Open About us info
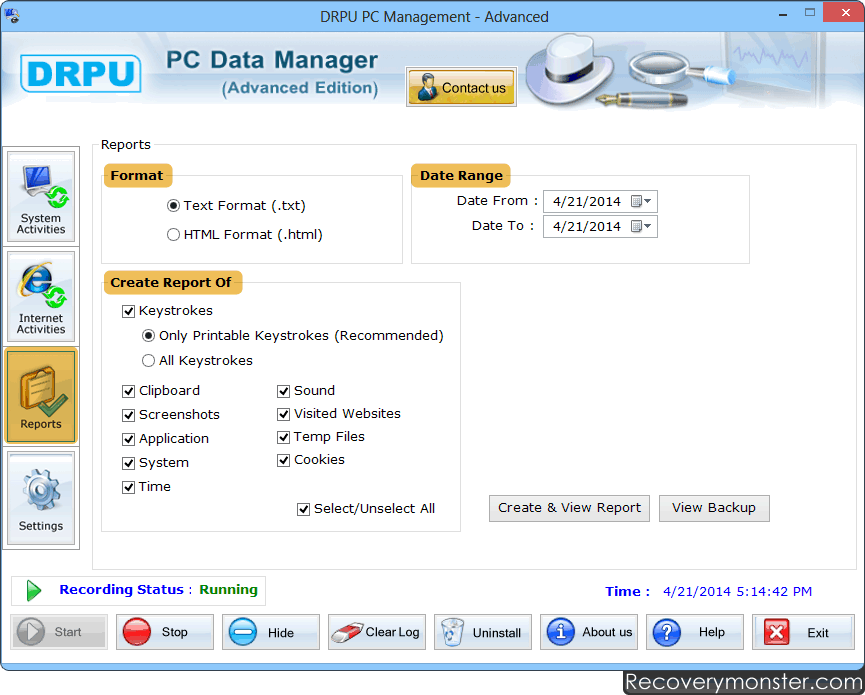 coord(589,632)
